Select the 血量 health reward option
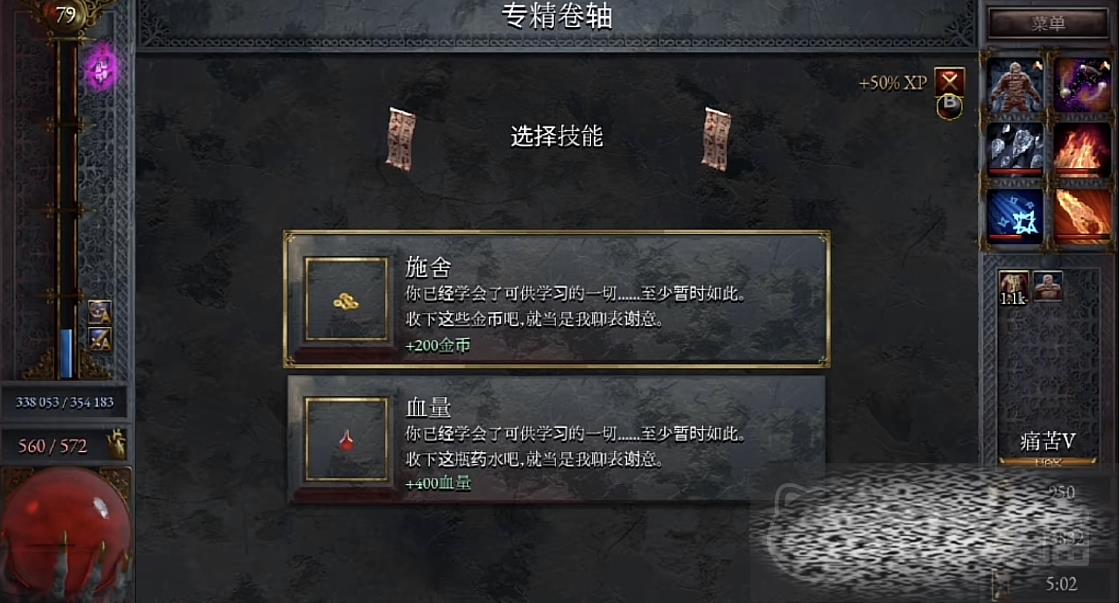The image size is (1119, 603). pyautogui.click(x=557, y=439)
